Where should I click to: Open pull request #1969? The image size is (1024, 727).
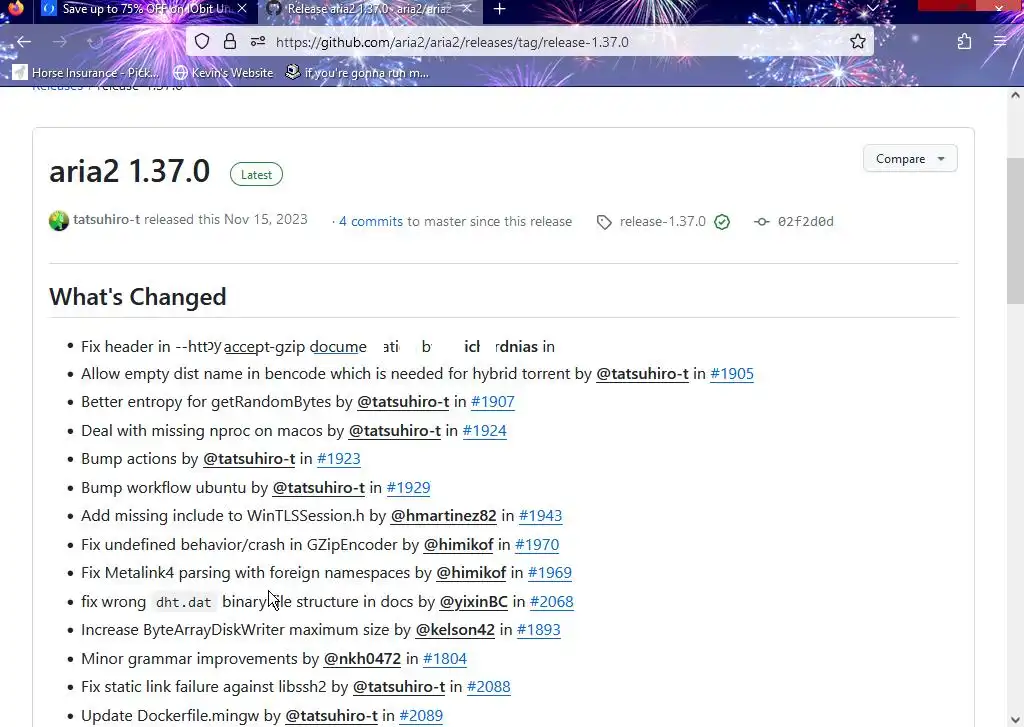point(549,572)
